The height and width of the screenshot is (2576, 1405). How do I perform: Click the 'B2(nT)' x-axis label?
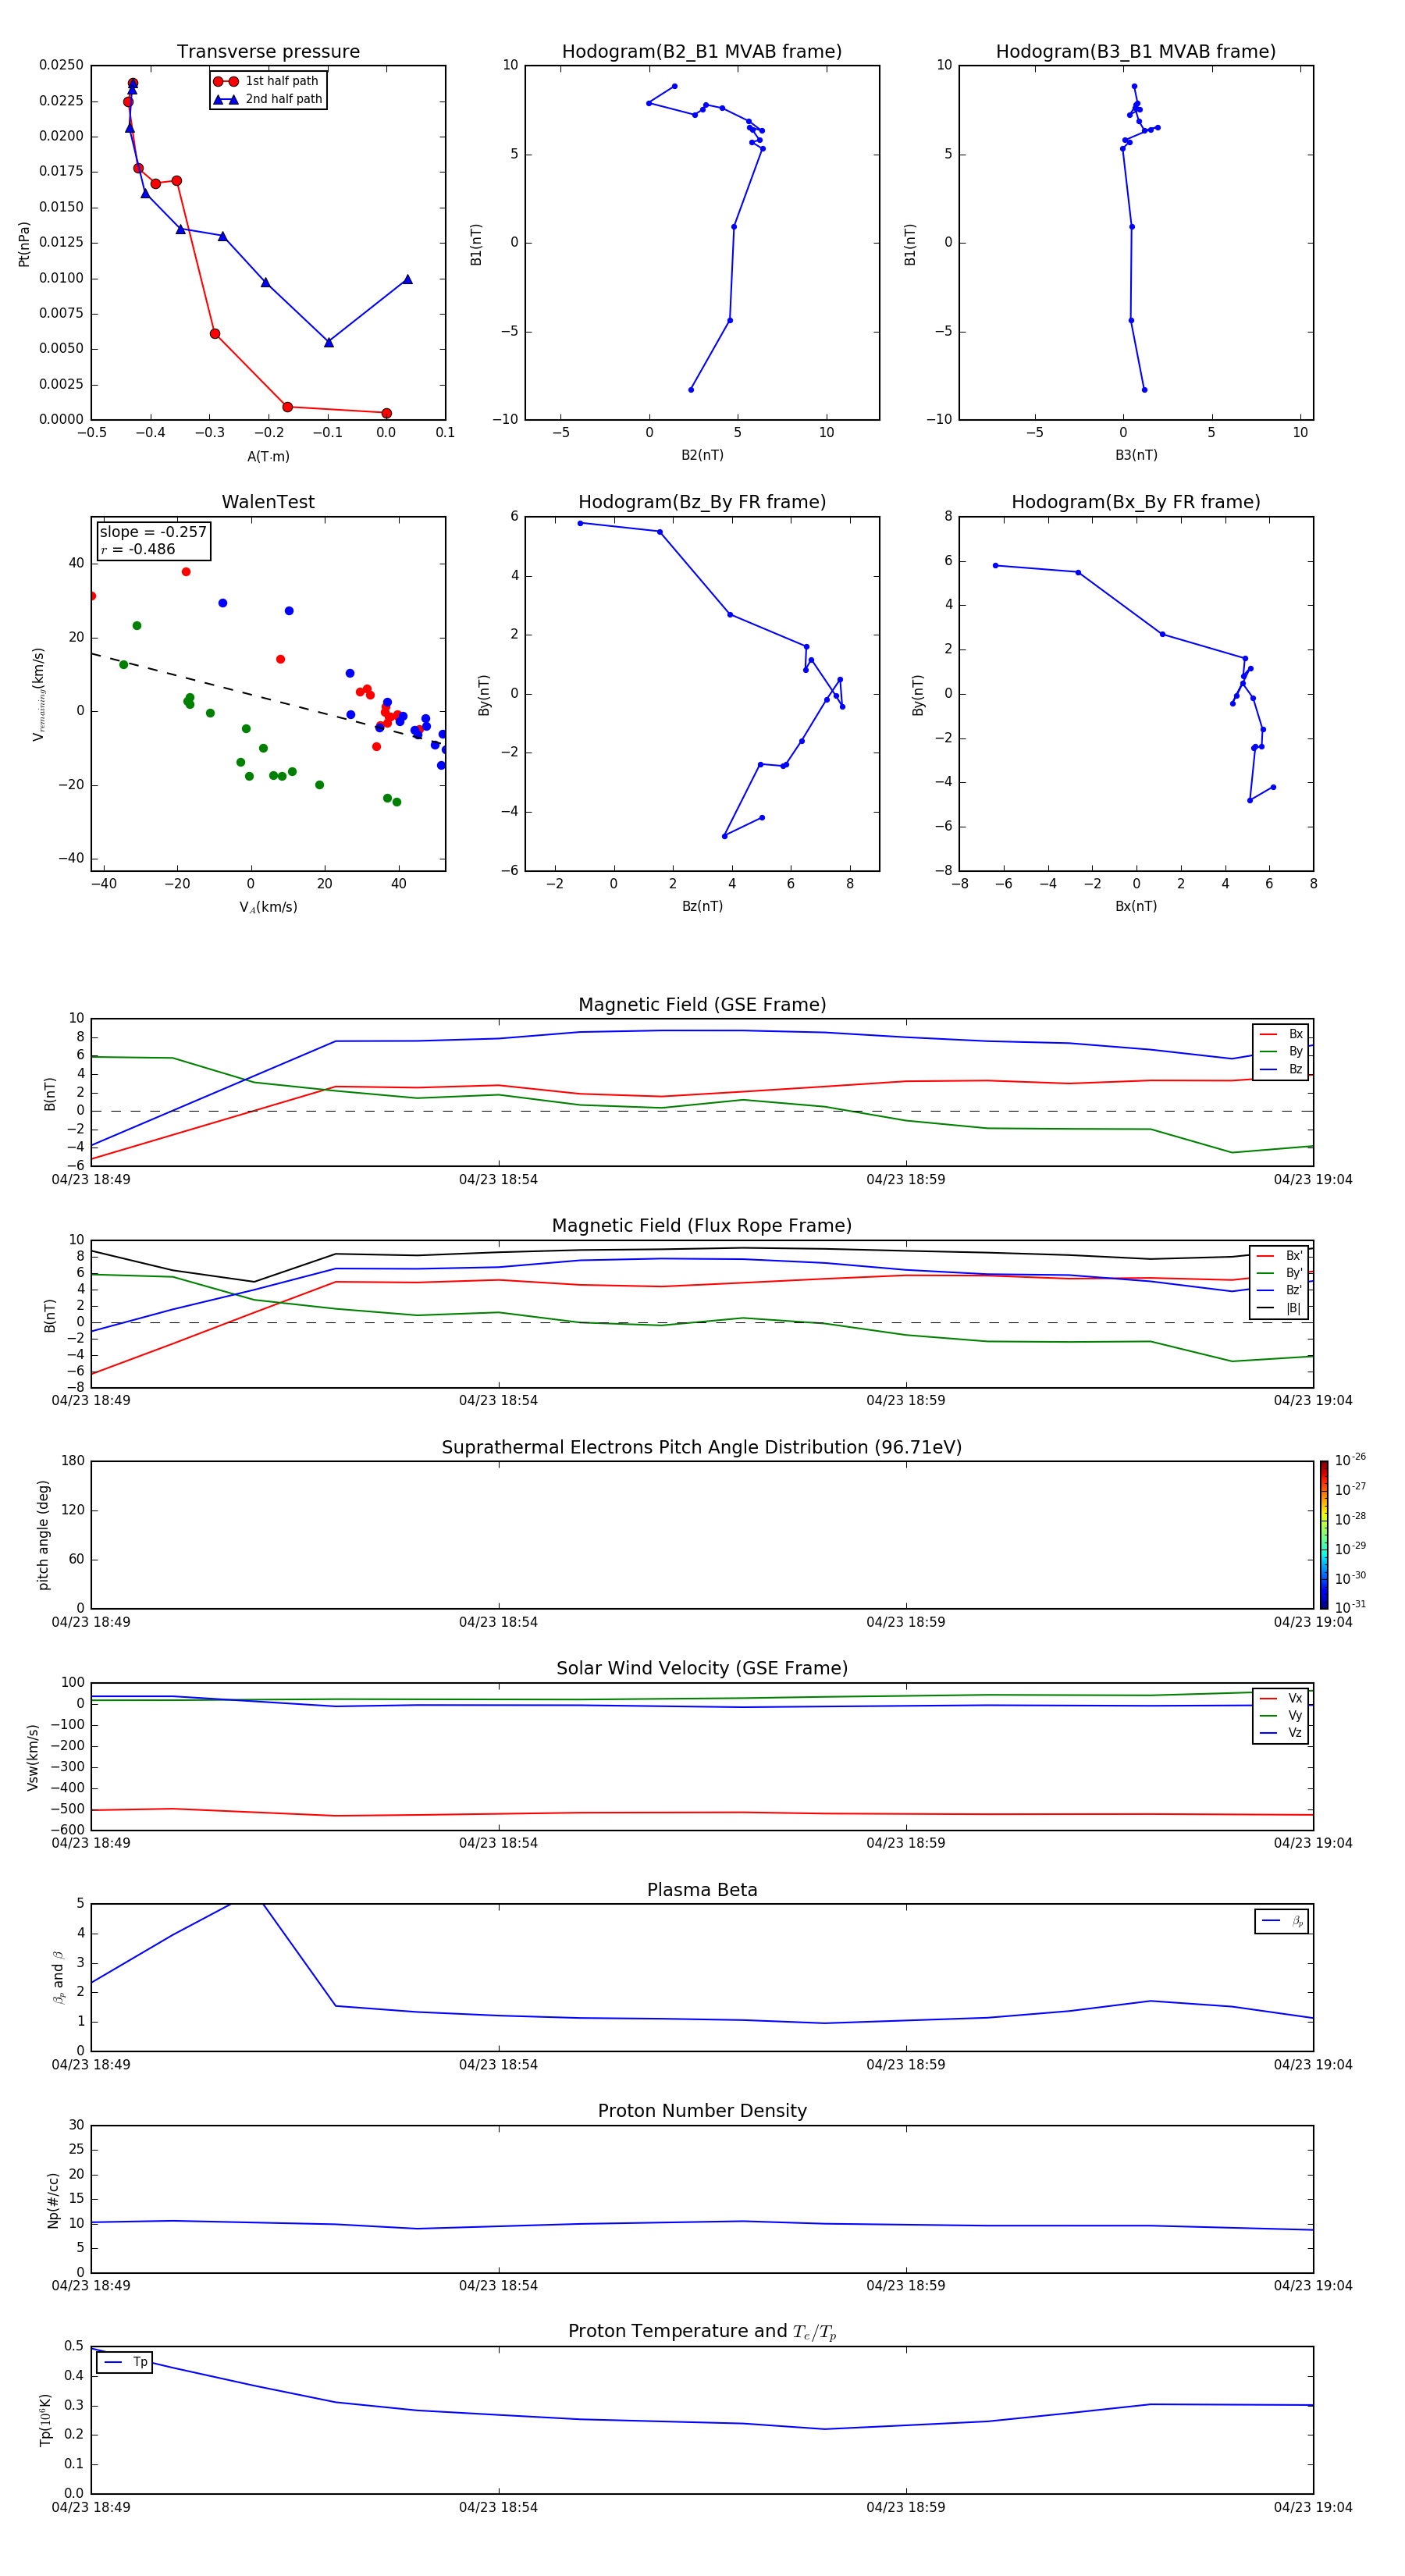[x=702, y=455]
